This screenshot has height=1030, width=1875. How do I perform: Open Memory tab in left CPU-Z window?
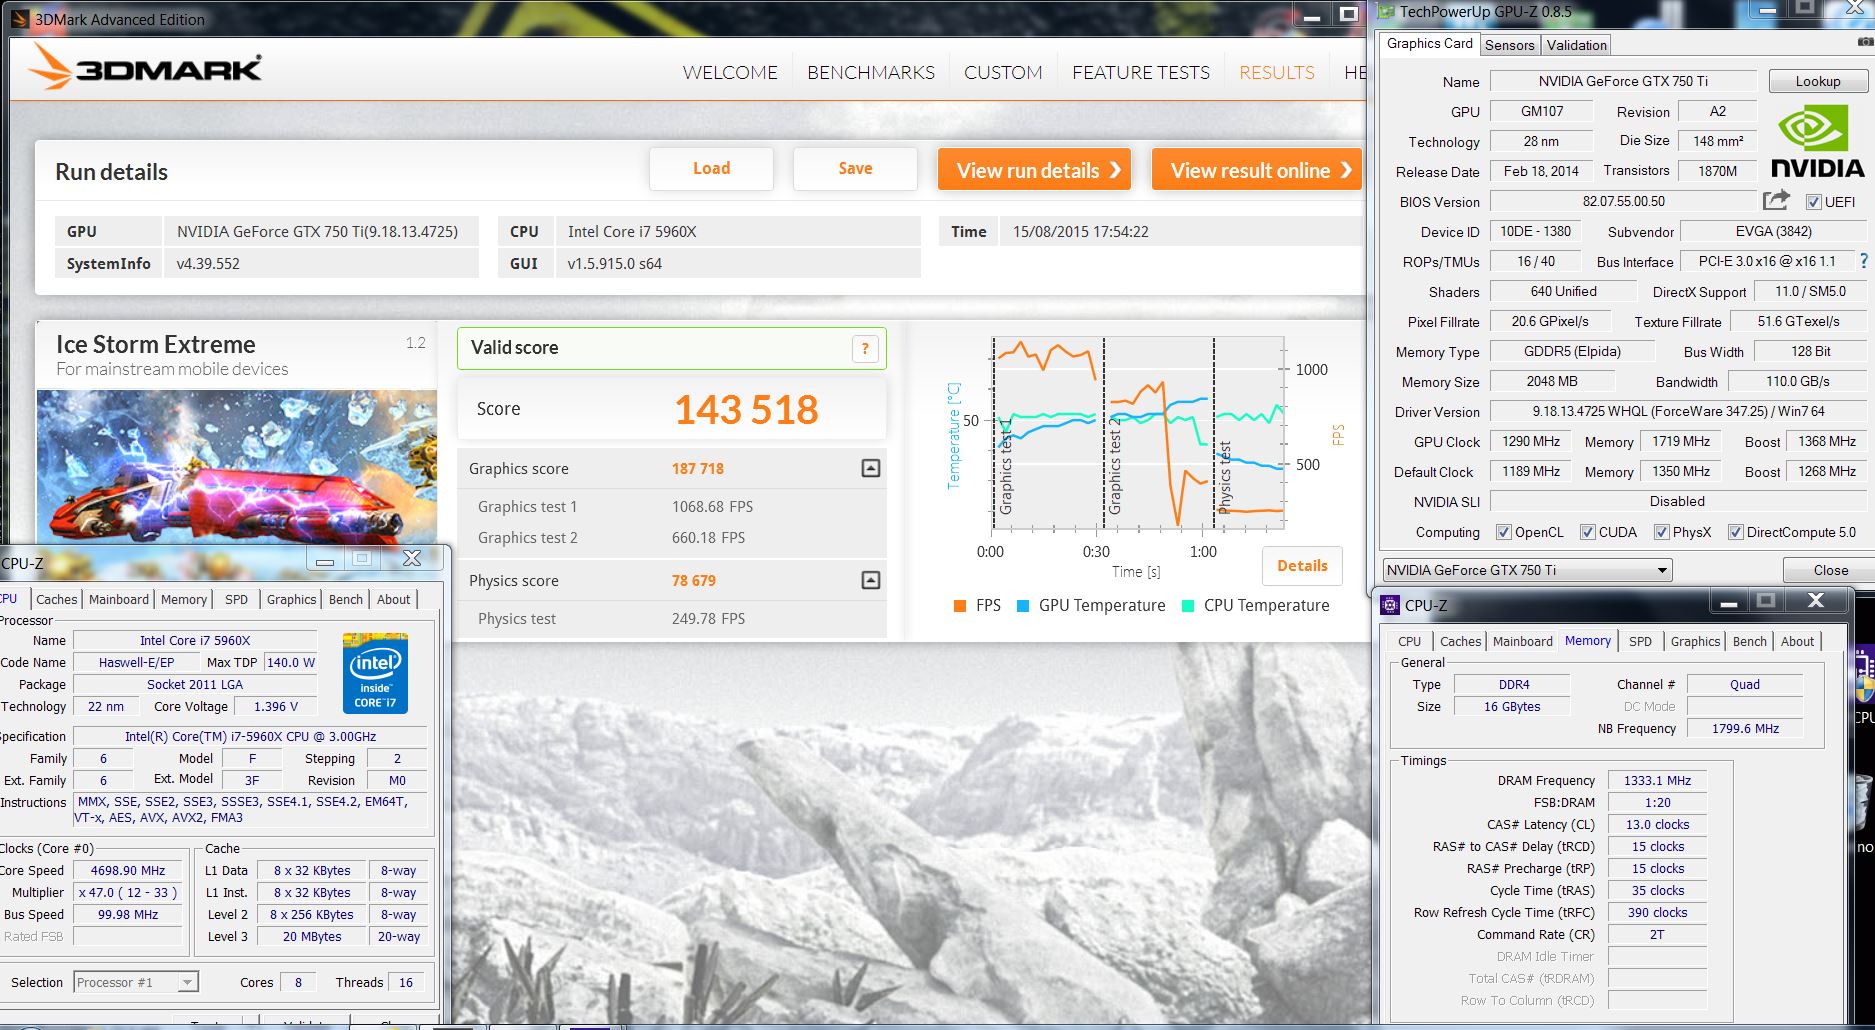184,599
